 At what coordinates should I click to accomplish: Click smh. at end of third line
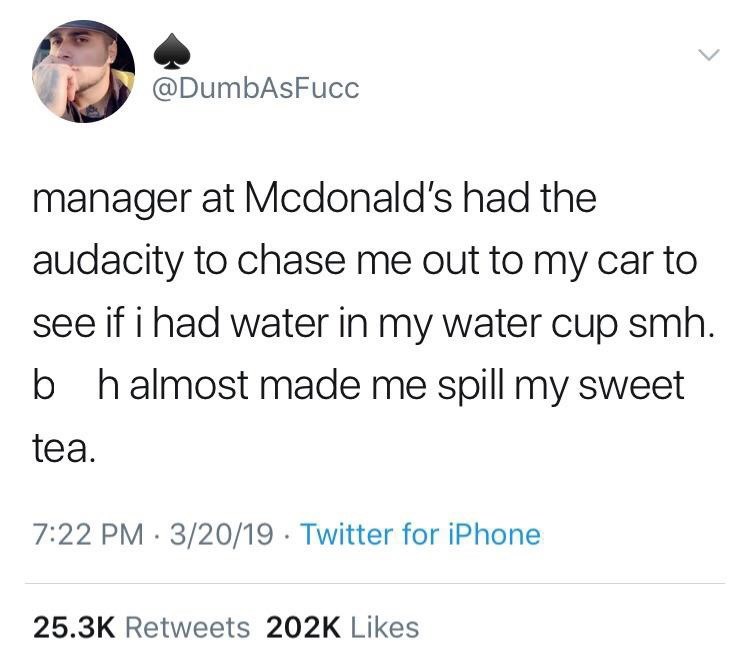point(672,324)
